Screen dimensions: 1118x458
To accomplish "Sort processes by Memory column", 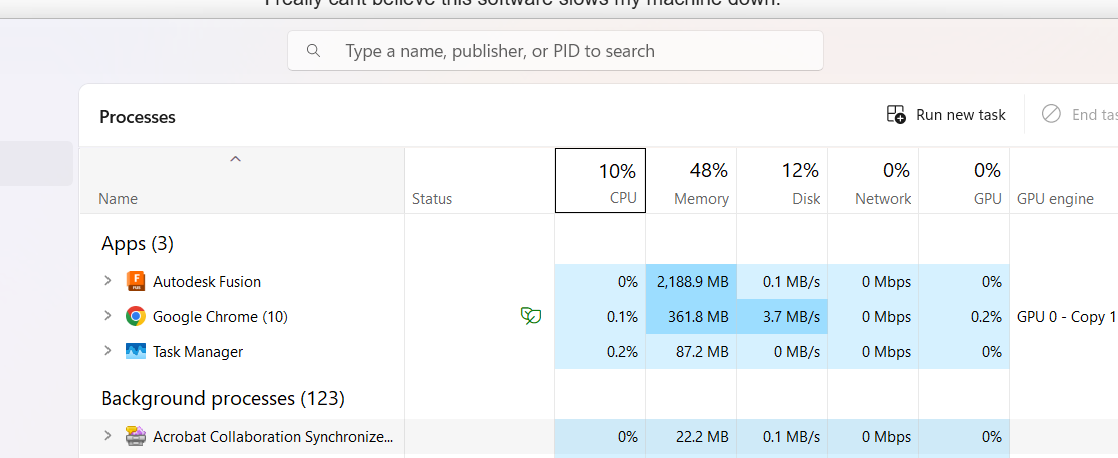I will [691, 181].
